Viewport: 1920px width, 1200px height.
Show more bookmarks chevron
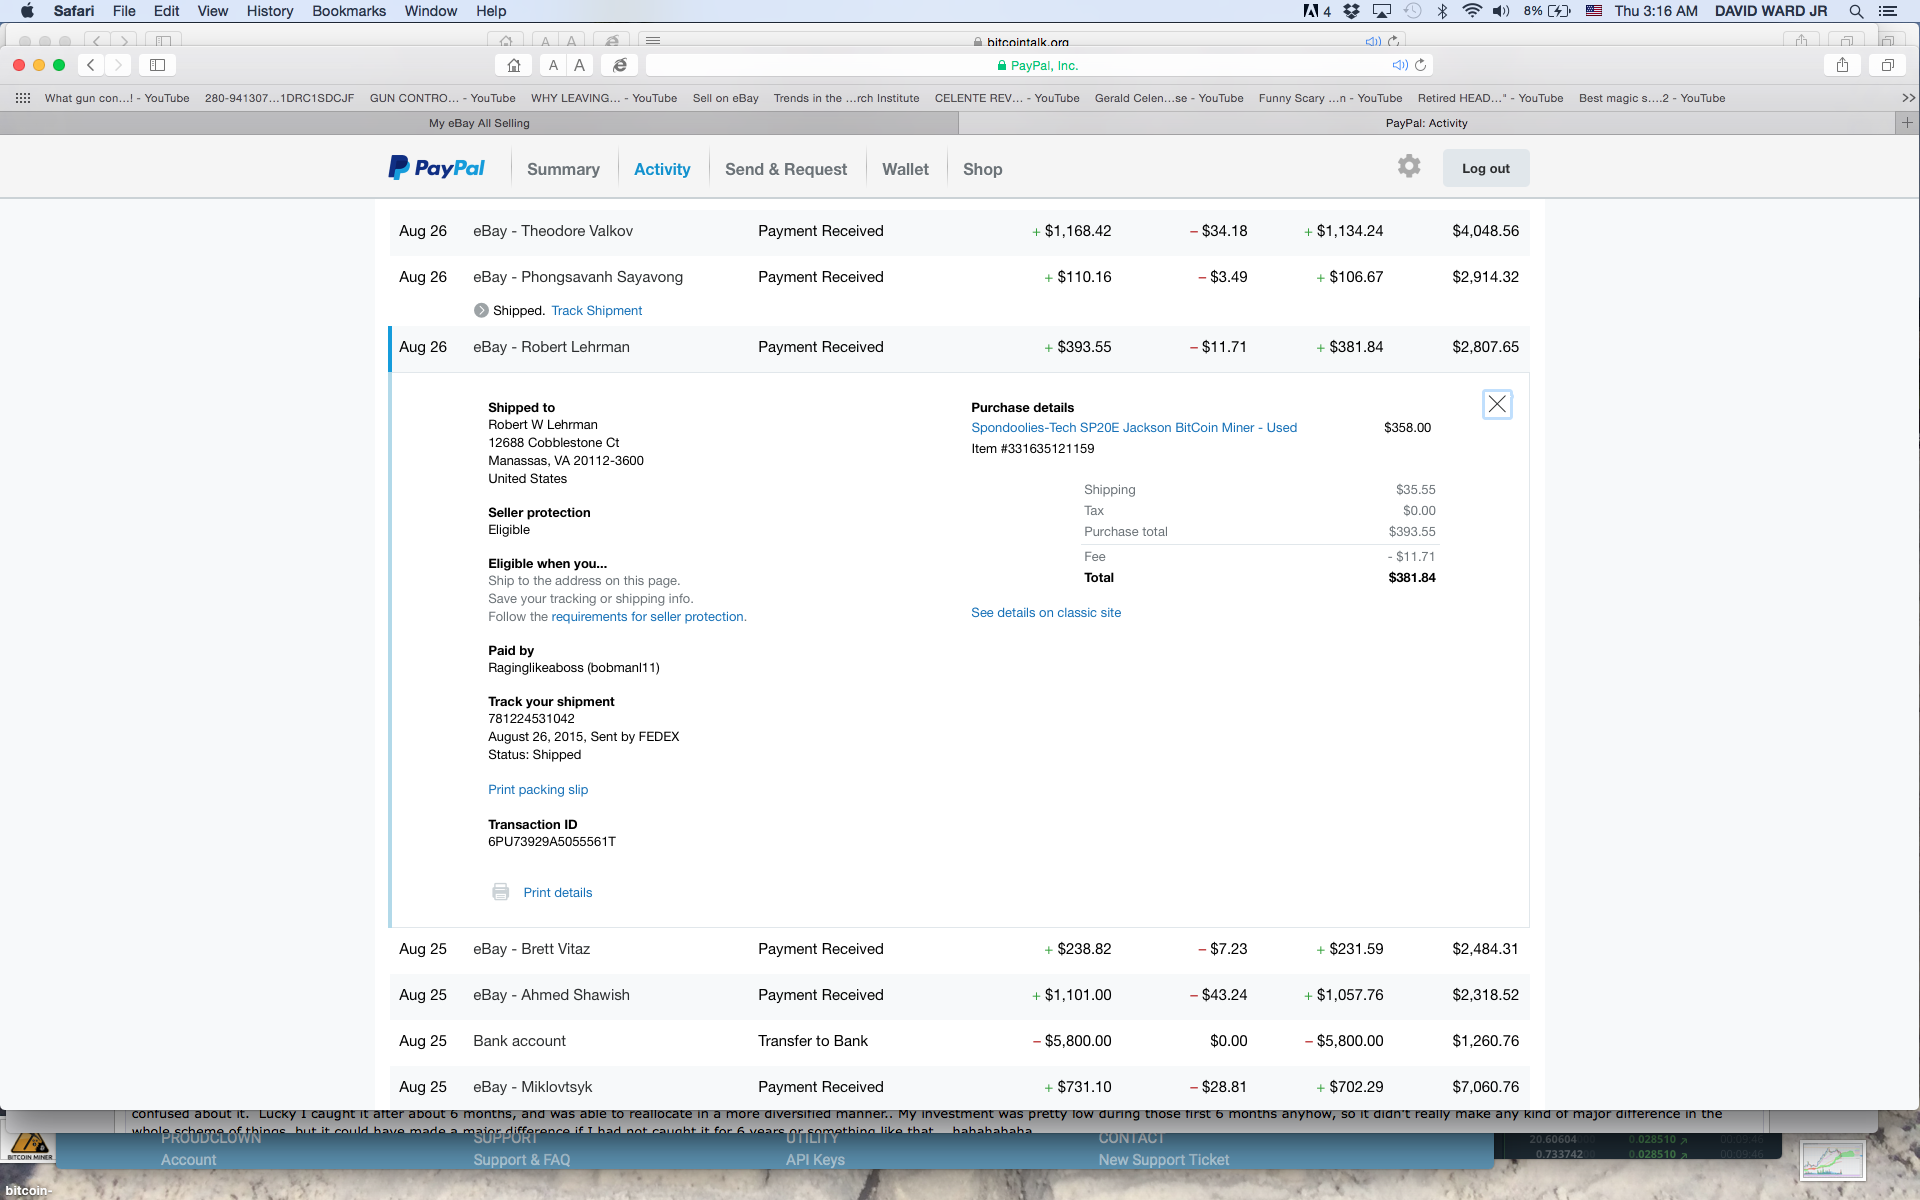1908,98
